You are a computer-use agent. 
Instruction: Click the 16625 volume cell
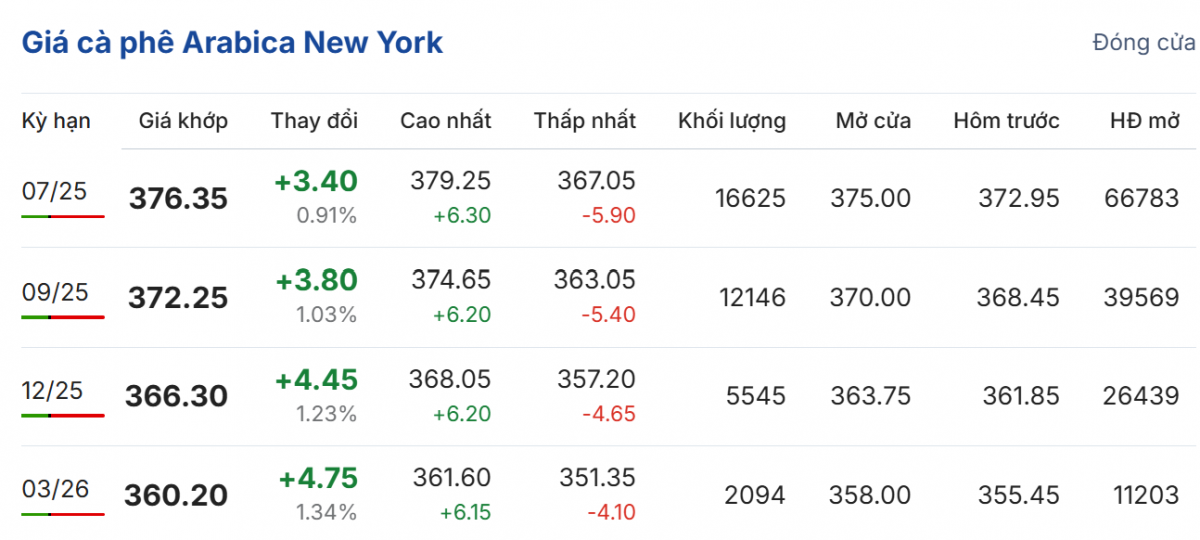coord(750,199)
